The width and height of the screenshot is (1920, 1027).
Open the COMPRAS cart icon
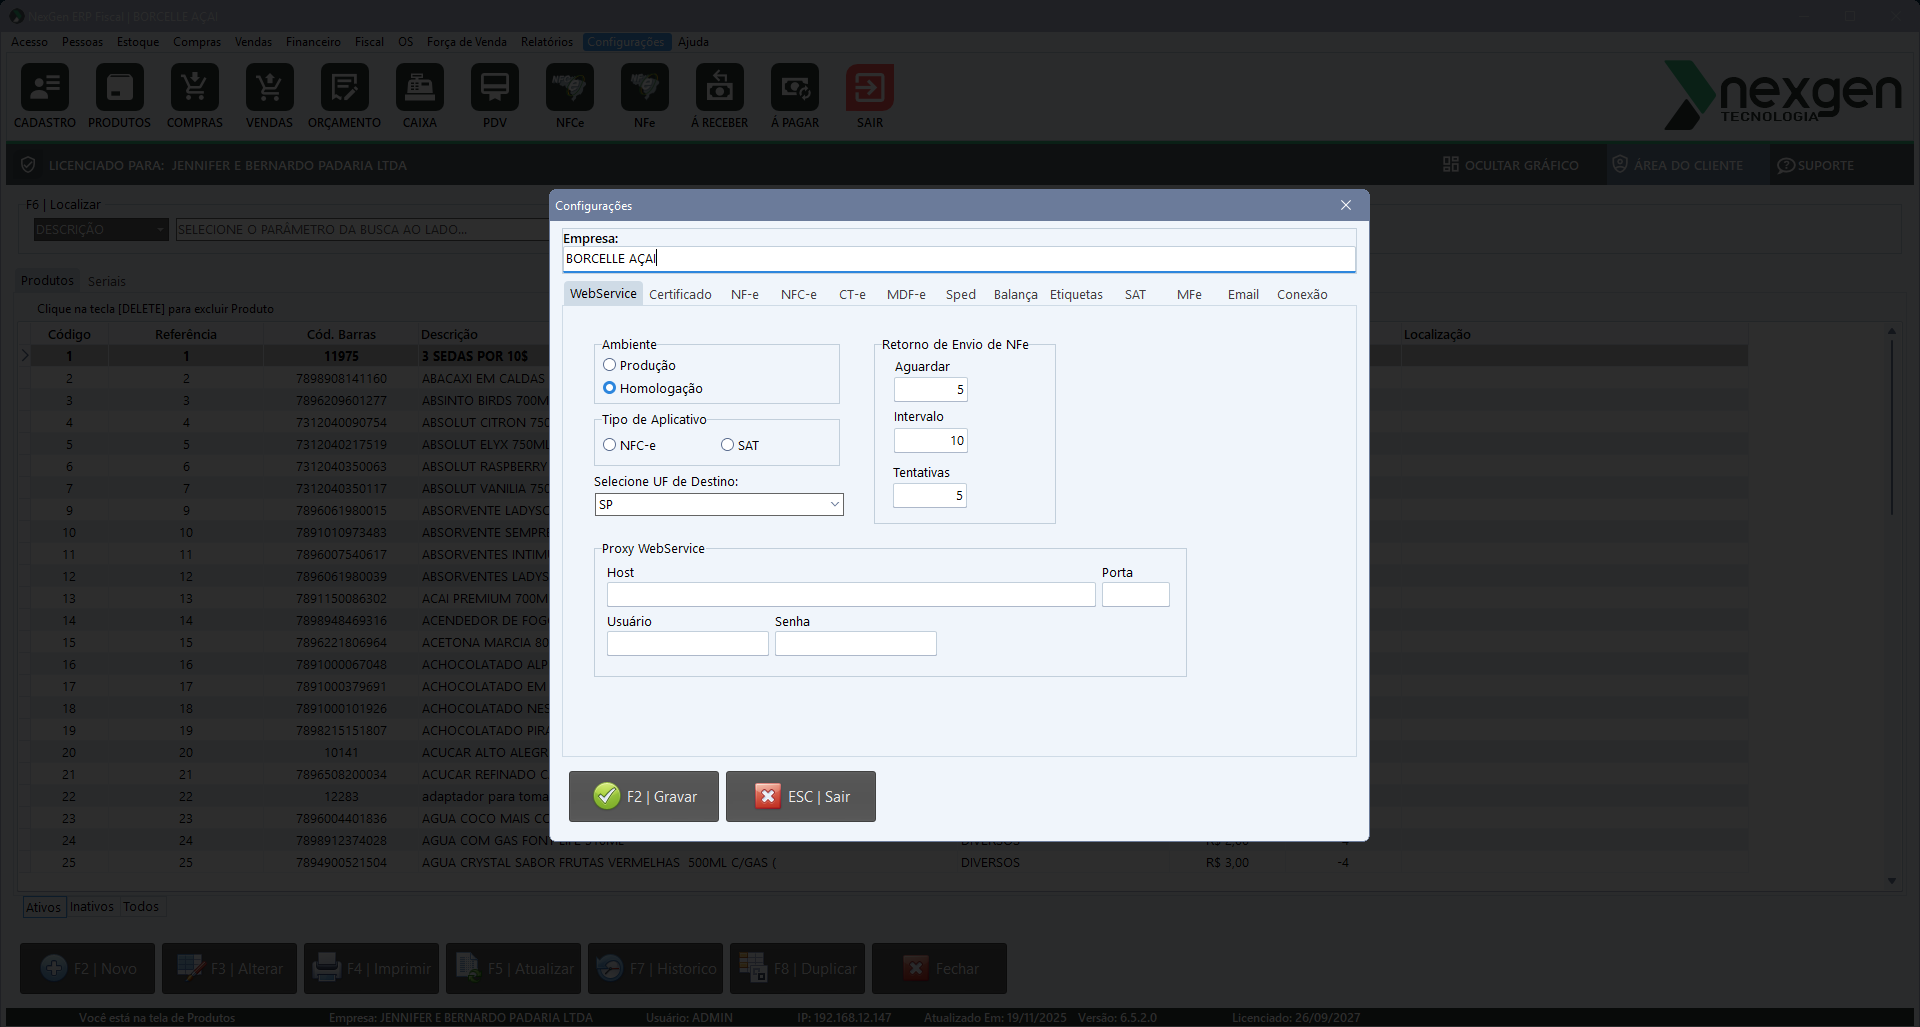tap(194, 88)
